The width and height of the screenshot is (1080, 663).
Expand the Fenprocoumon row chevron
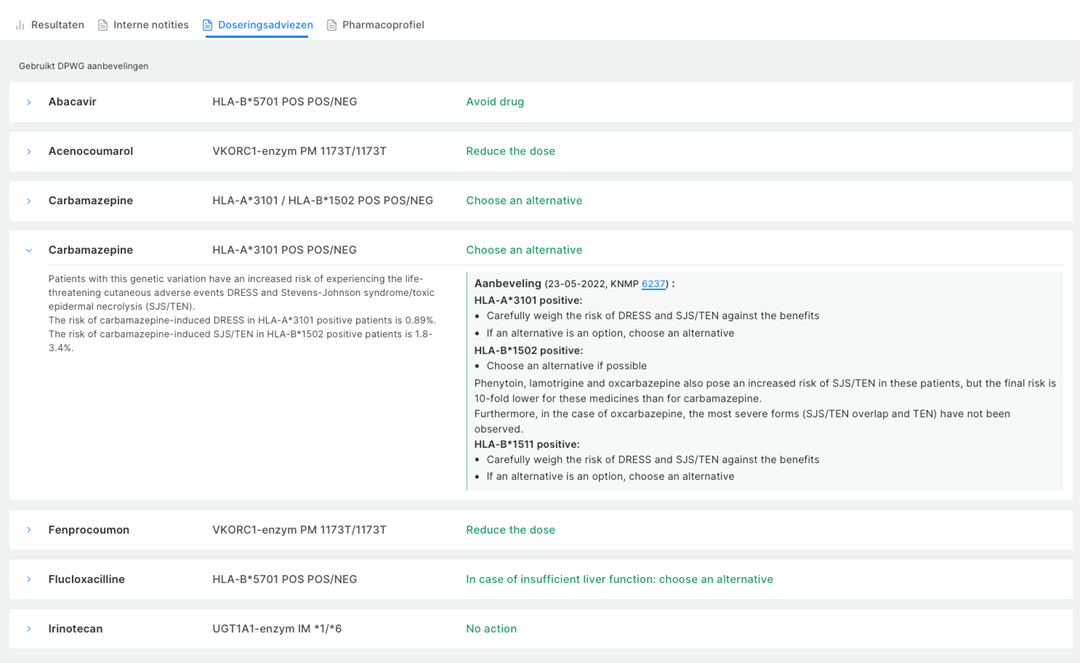pos(29,530)
